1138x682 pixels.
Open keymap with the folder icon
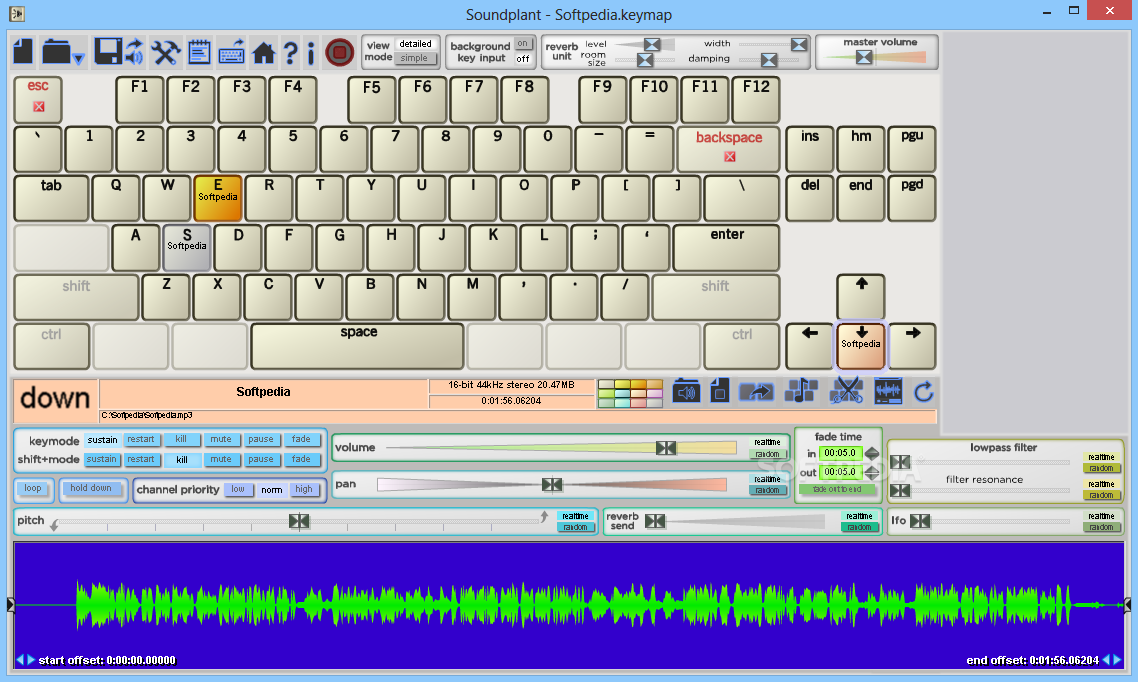coord(56,52)
